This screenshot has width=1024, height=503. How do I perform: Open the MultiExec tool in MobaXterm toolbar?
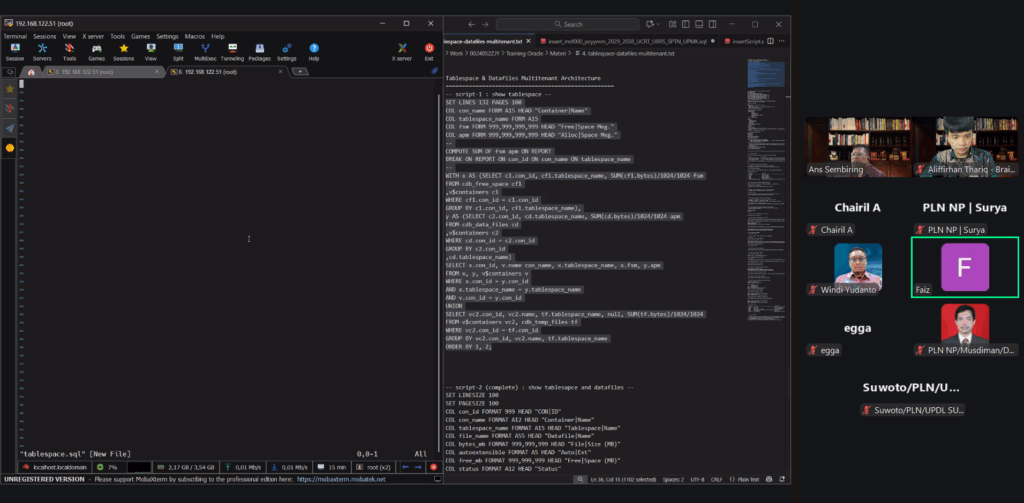click(205, 51)
